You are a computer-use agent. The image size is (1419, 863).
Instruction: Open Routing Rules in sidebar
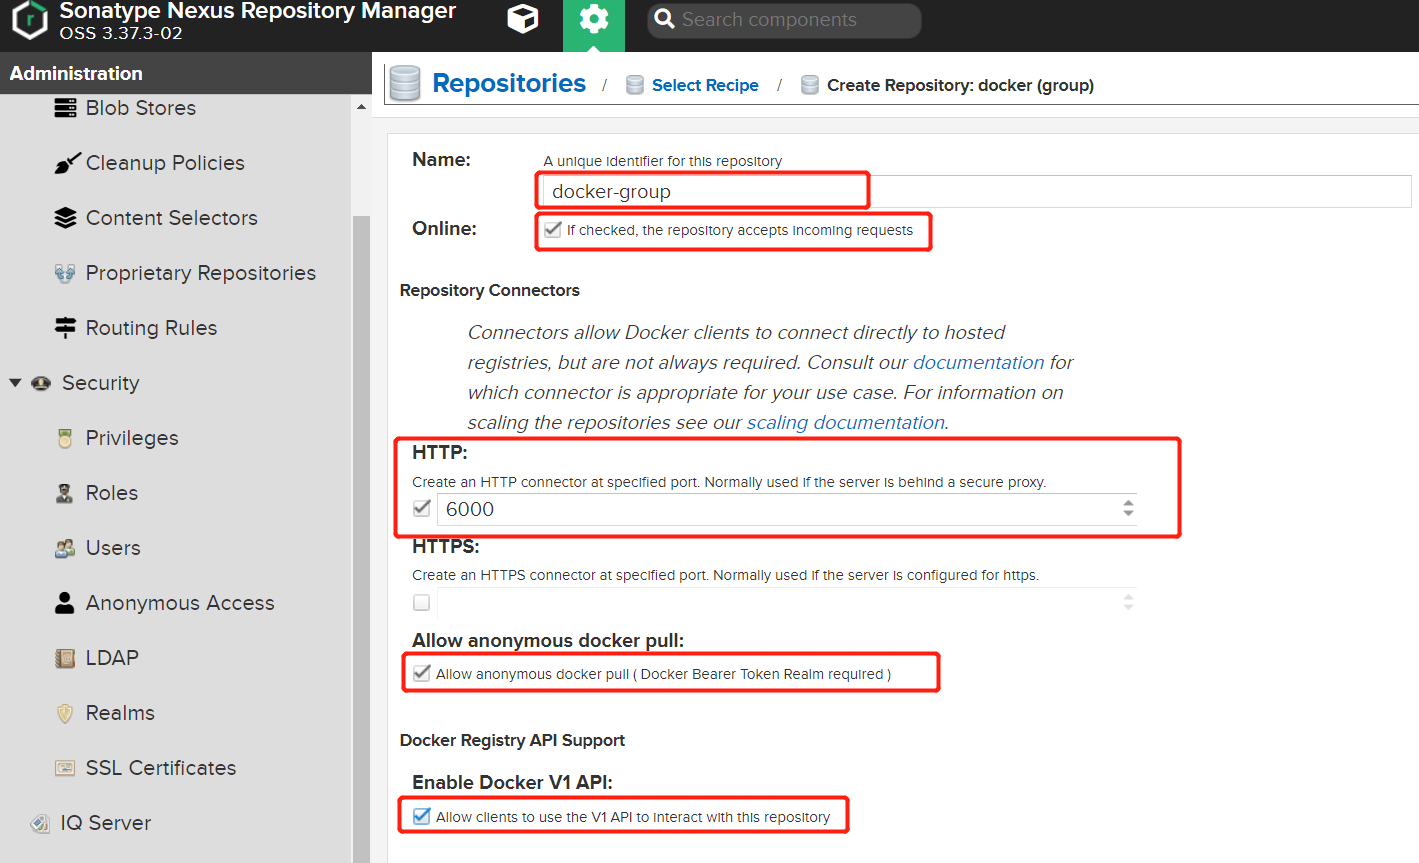click(x=151, y=328)
